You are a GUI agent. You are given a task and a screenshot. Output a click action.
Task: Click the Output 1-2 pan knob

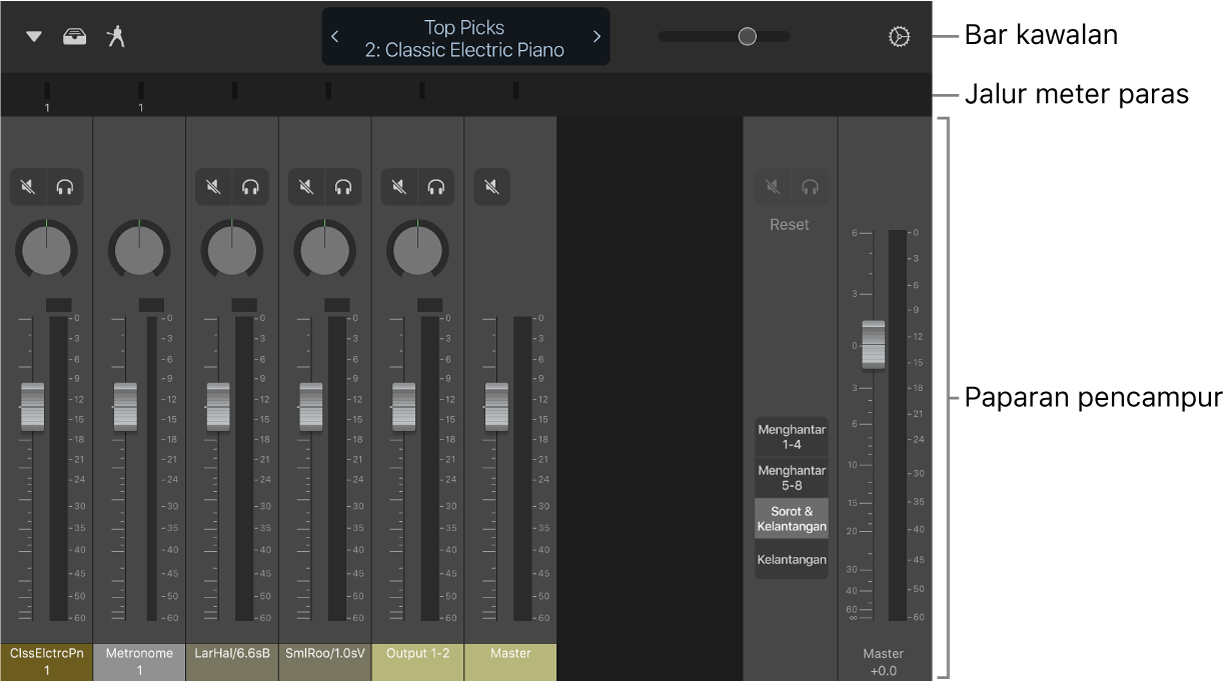[418, 249]
